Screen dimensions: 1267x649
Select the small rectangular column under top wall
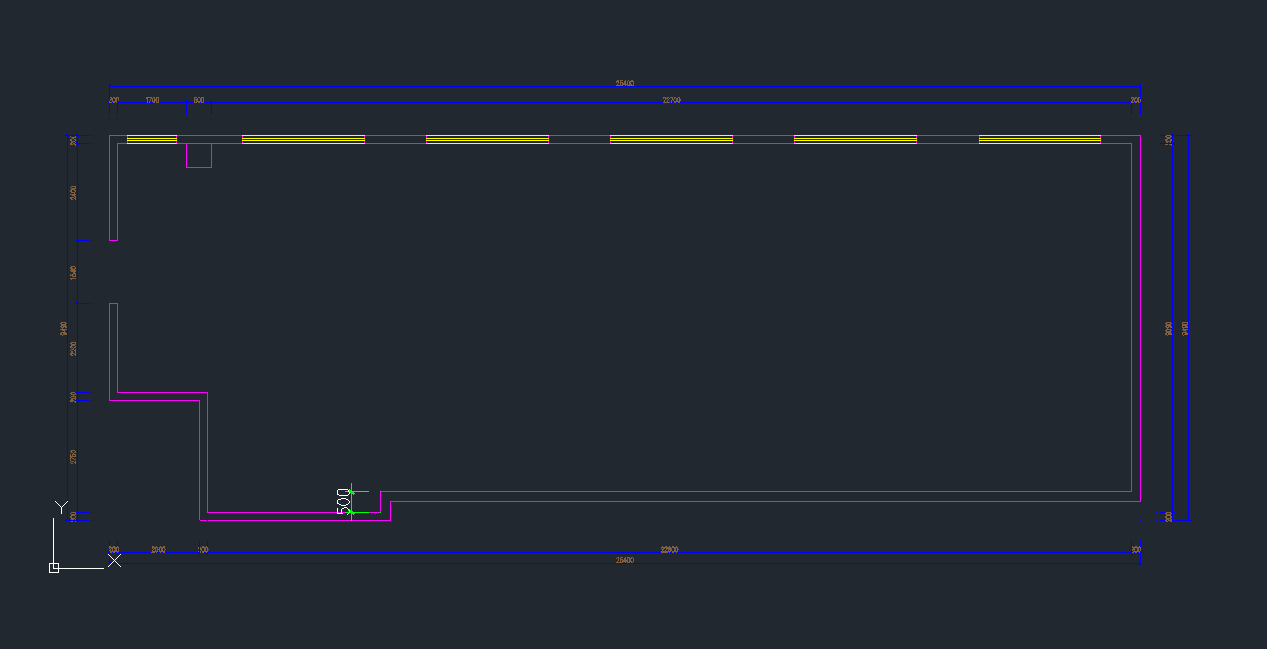[x=199, y=155]
